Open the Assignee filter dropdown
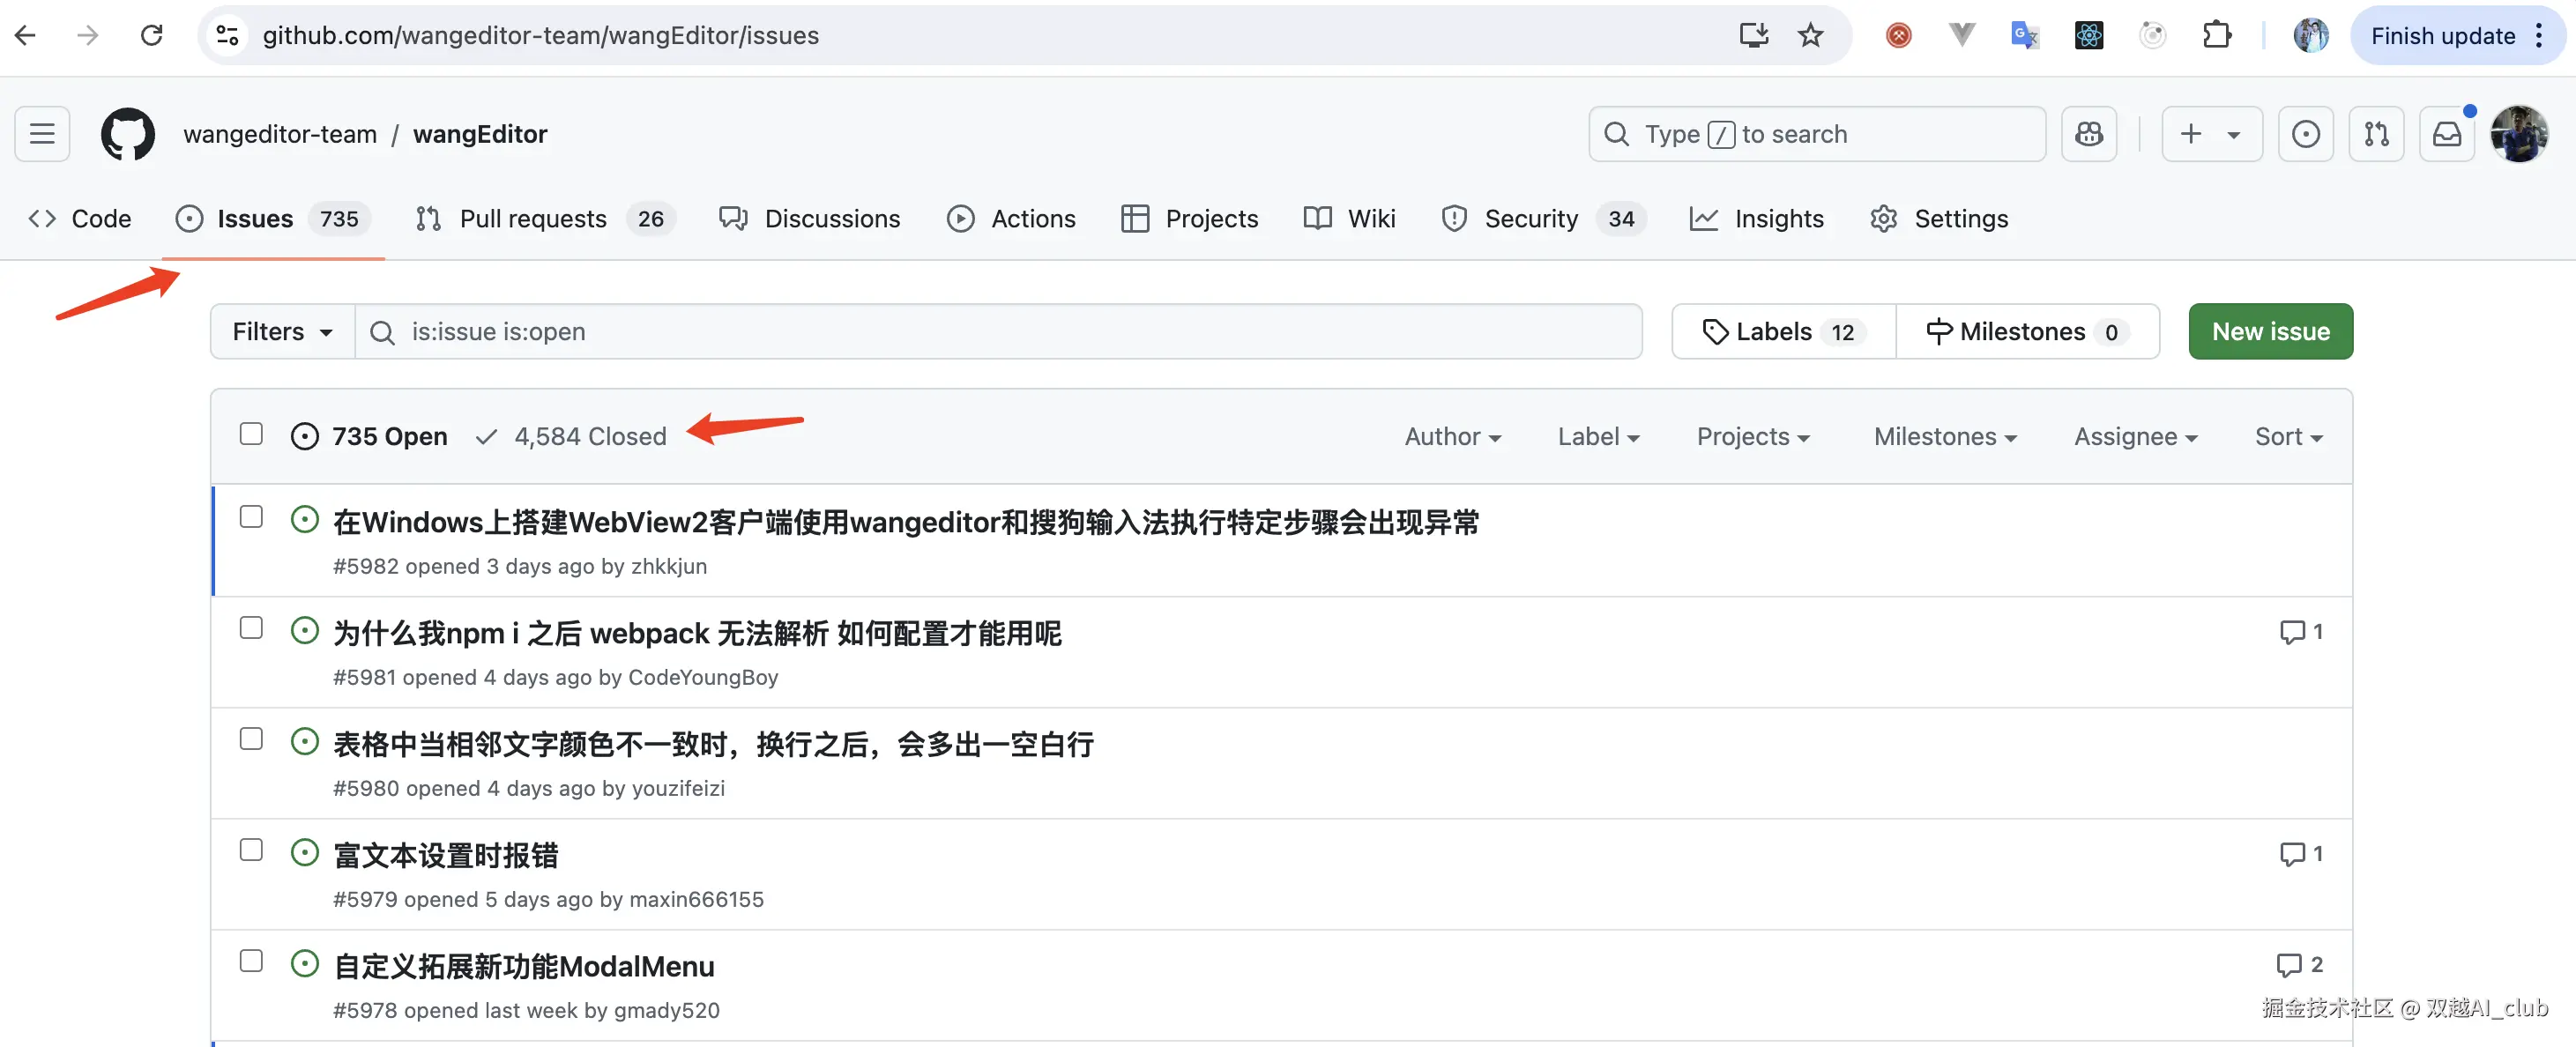The image size is (2576, 1047). pos(2135,437)
